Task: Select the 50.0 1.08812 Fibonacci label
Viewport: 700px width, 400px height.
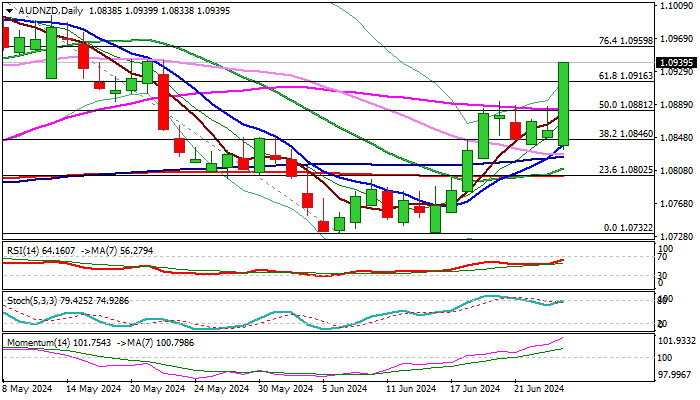Action: tap(625, 105)
